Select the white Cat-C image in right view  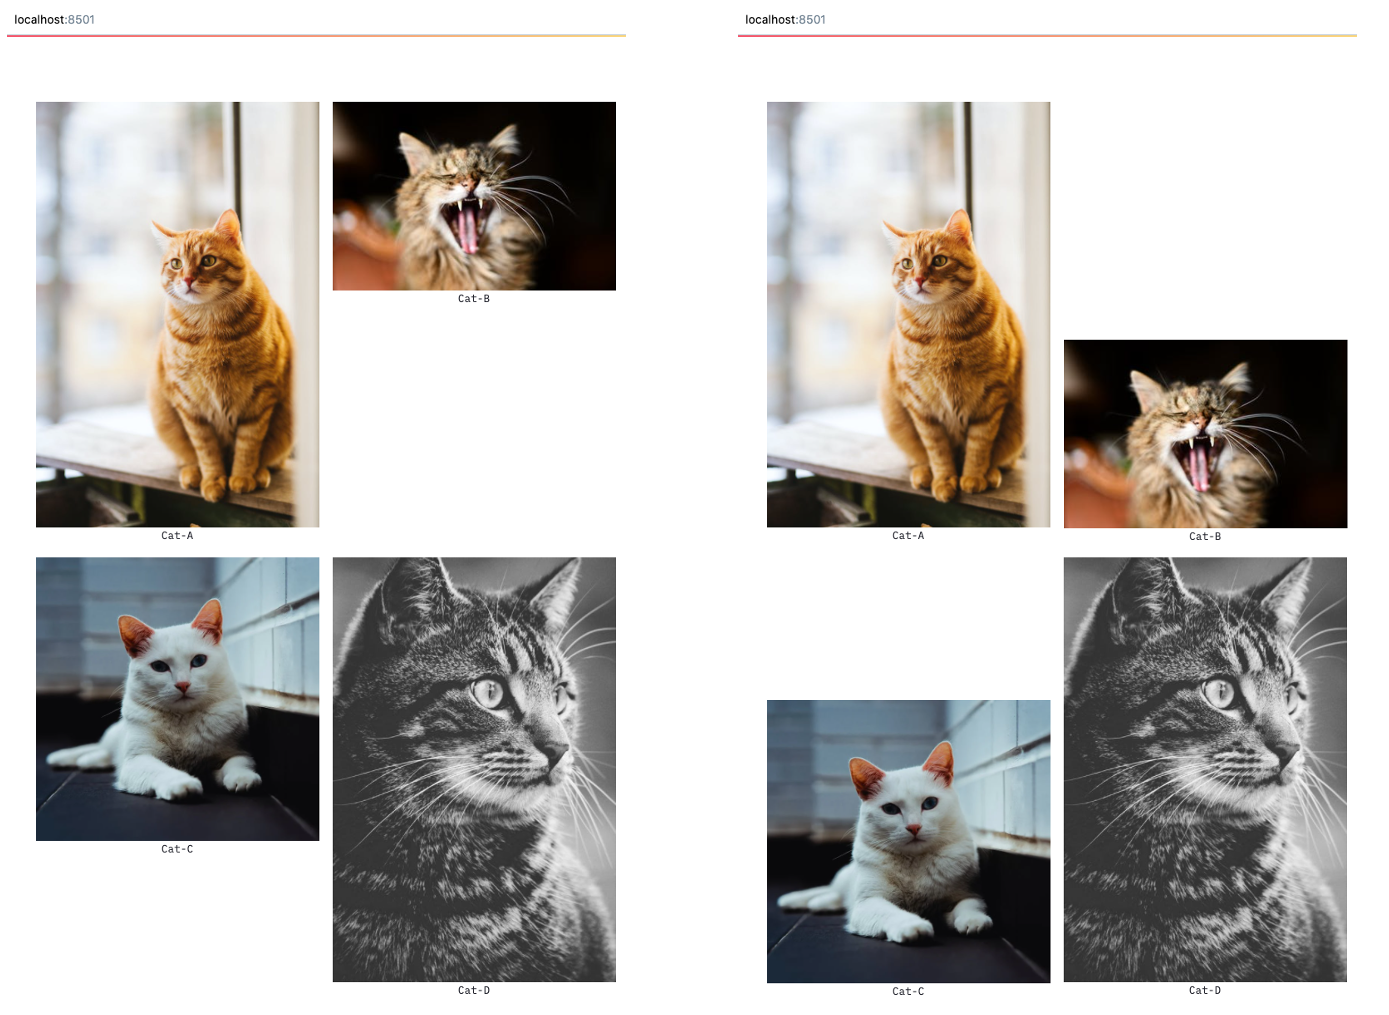point(907,840)
